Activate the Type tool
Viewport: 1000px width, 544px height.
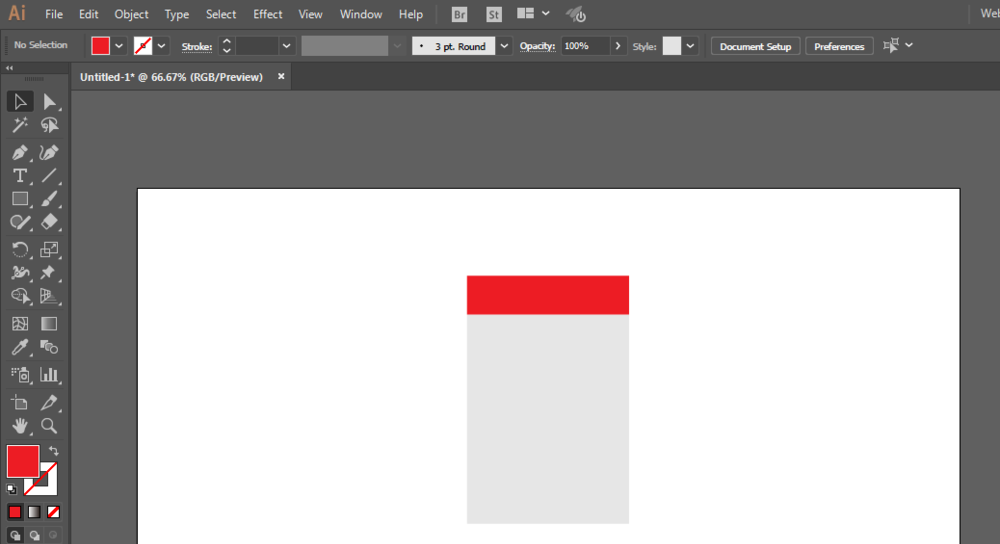tap(19, 176)
